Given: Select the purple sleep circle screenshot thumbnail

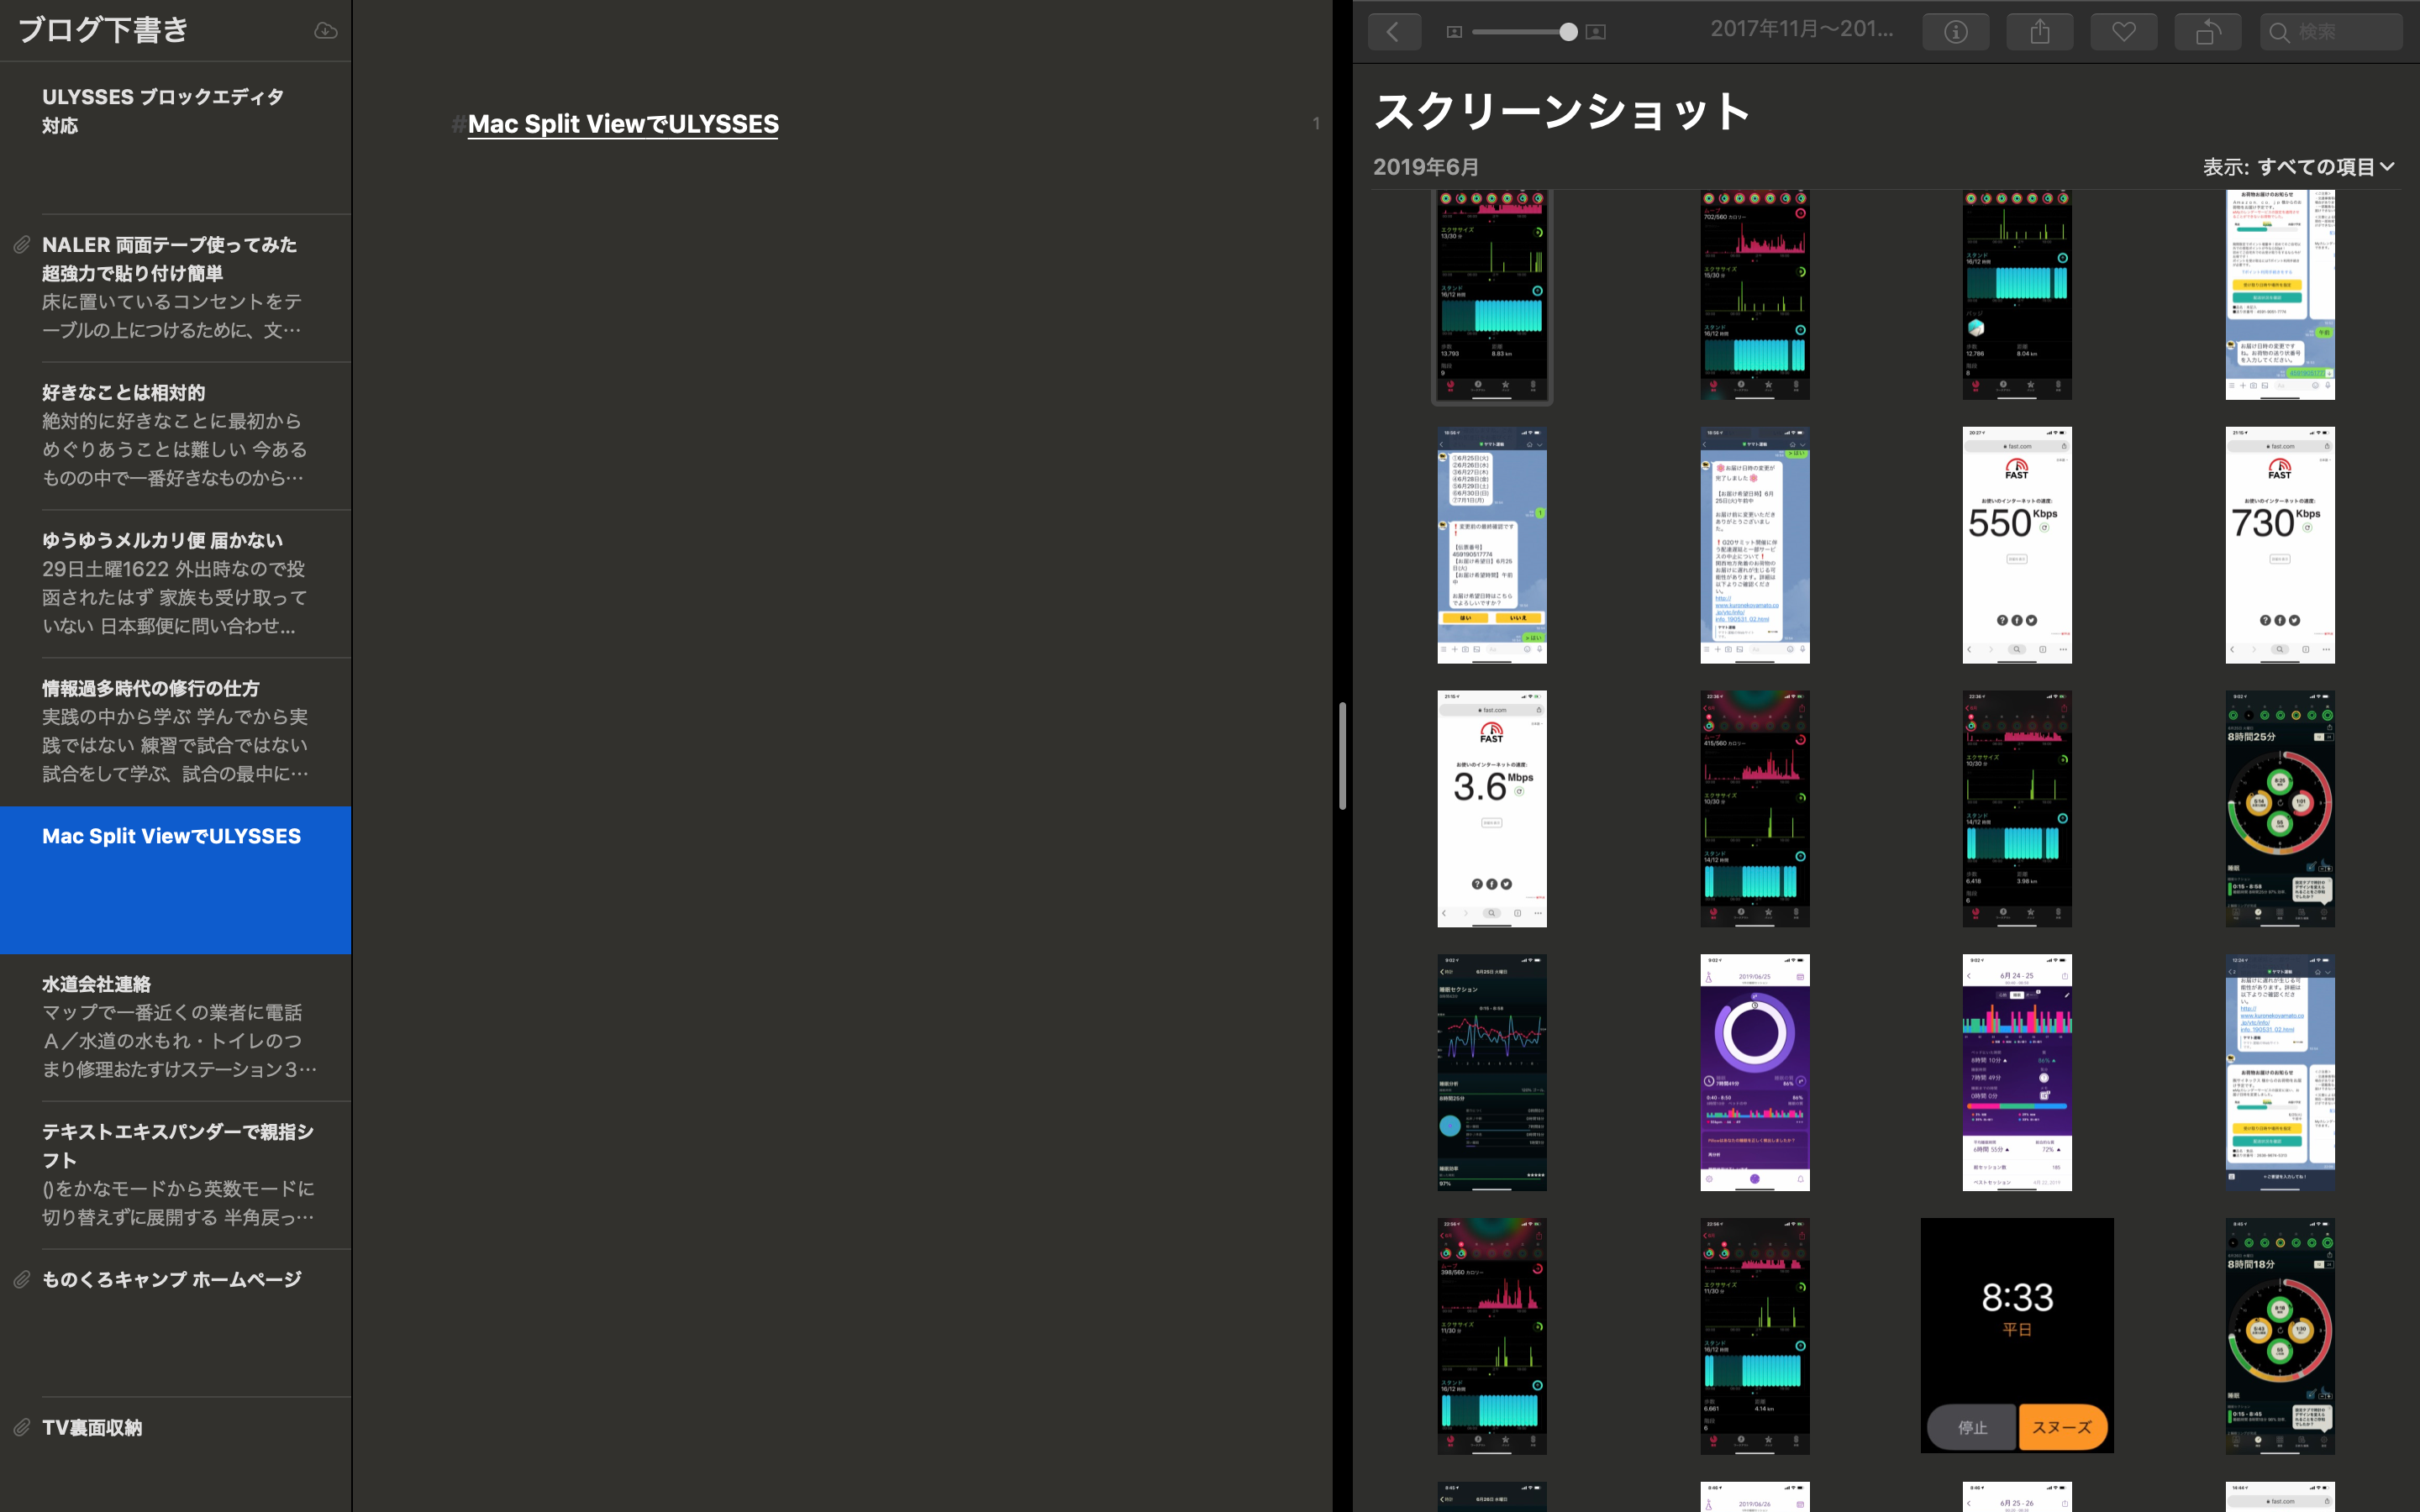Looking at the screenshot, I should [x=1755, y=1072].
